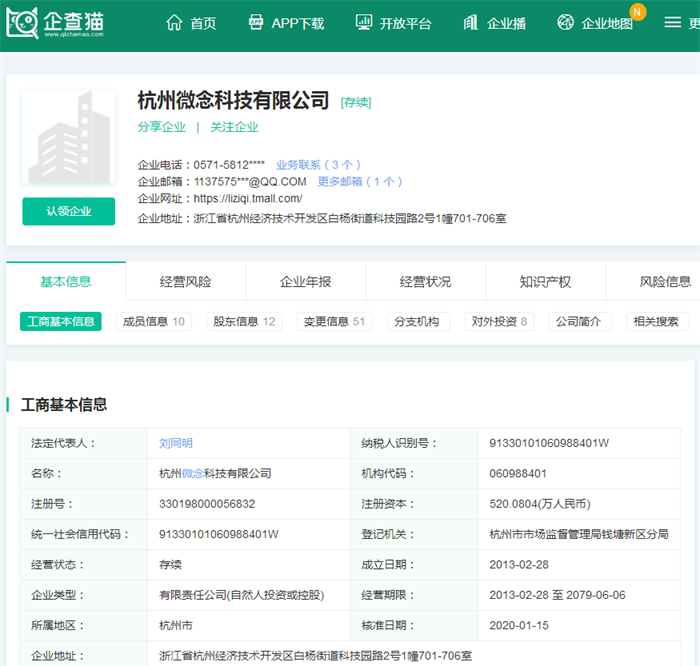Open legal representative 刘同明 link
The width and height of the screenshot is (700, 666).
pyautogui.click(x=176, y=443)
